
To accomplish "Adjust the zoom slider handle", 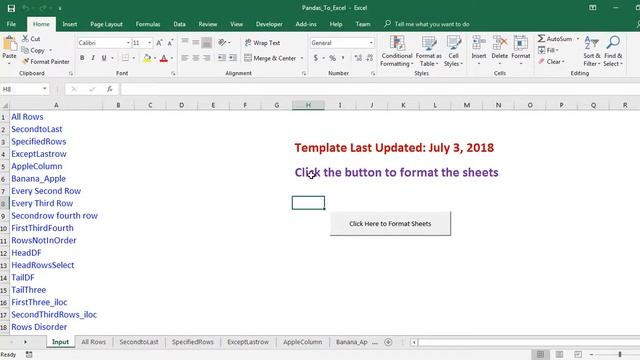I will (x=620, y=354).
